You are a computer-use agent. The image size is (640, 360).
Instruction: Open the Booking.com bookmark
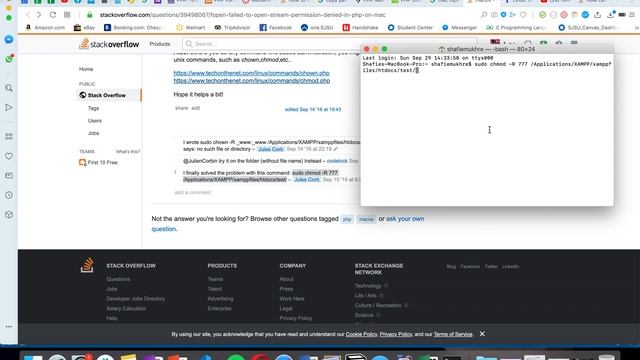[133, 27]
